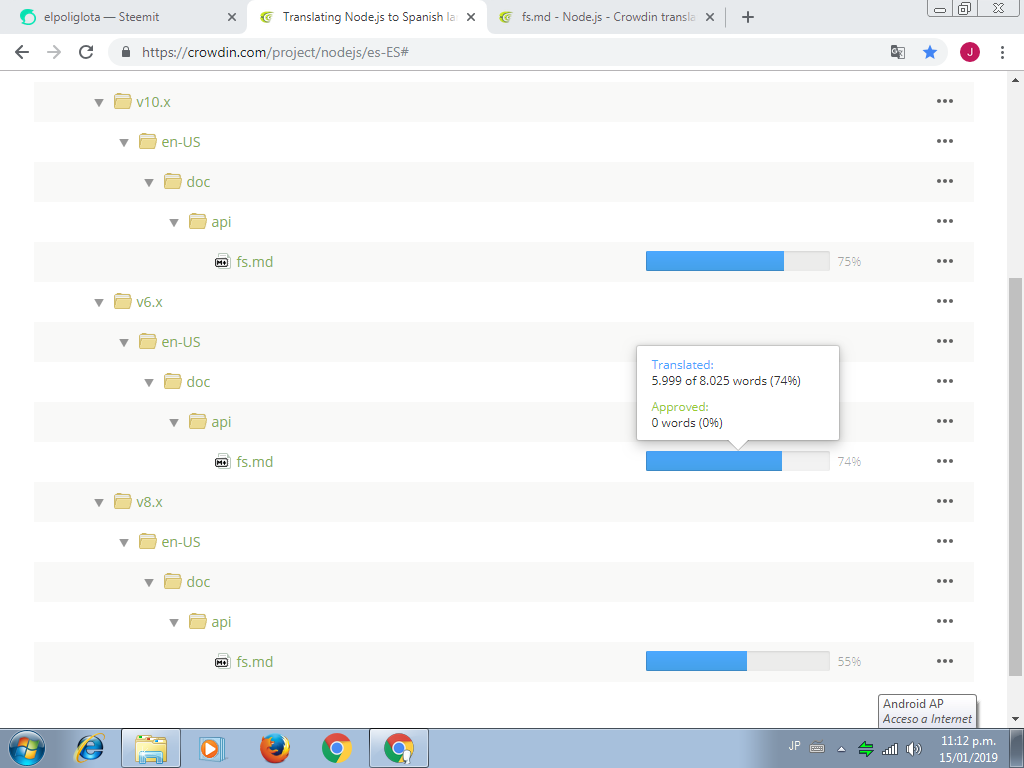Open Chrome three-dot menu
Screen dimensions: 1024x768
coord(1002,52)
